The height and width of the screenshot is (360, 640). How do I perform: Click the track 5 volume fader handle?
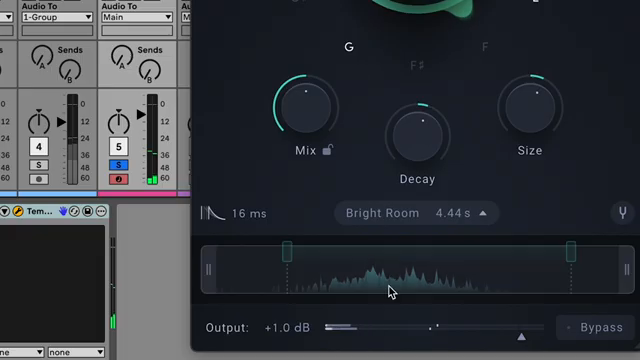point(141,114)
